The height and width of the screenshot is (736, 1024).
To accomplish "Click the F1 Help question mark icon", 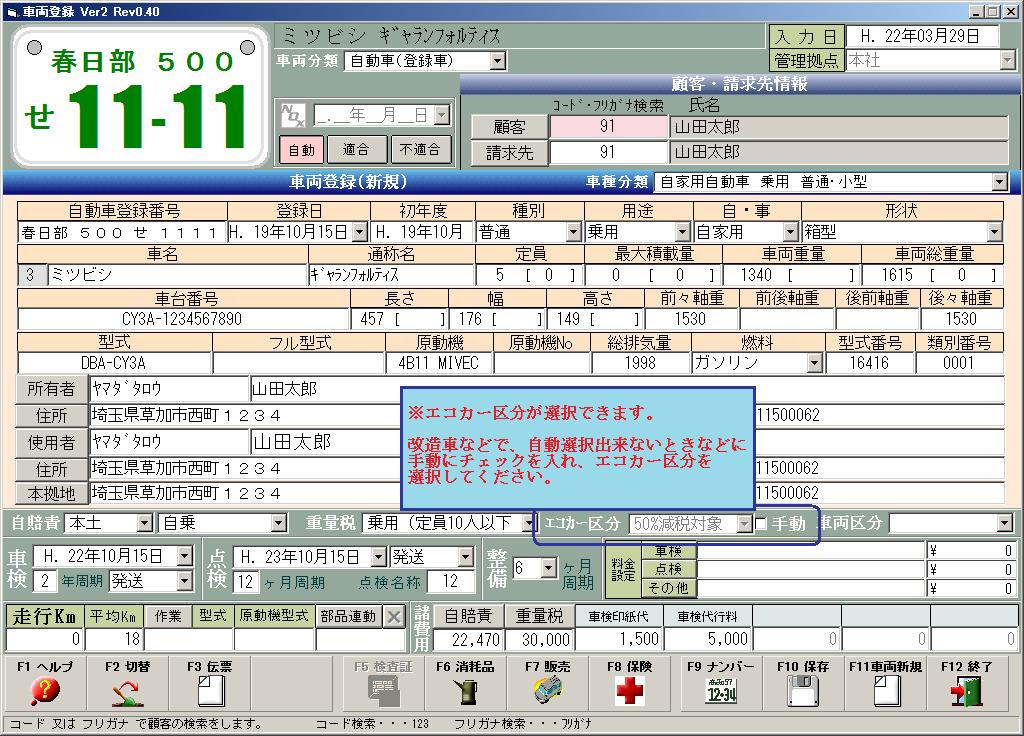I will [45, 690].
